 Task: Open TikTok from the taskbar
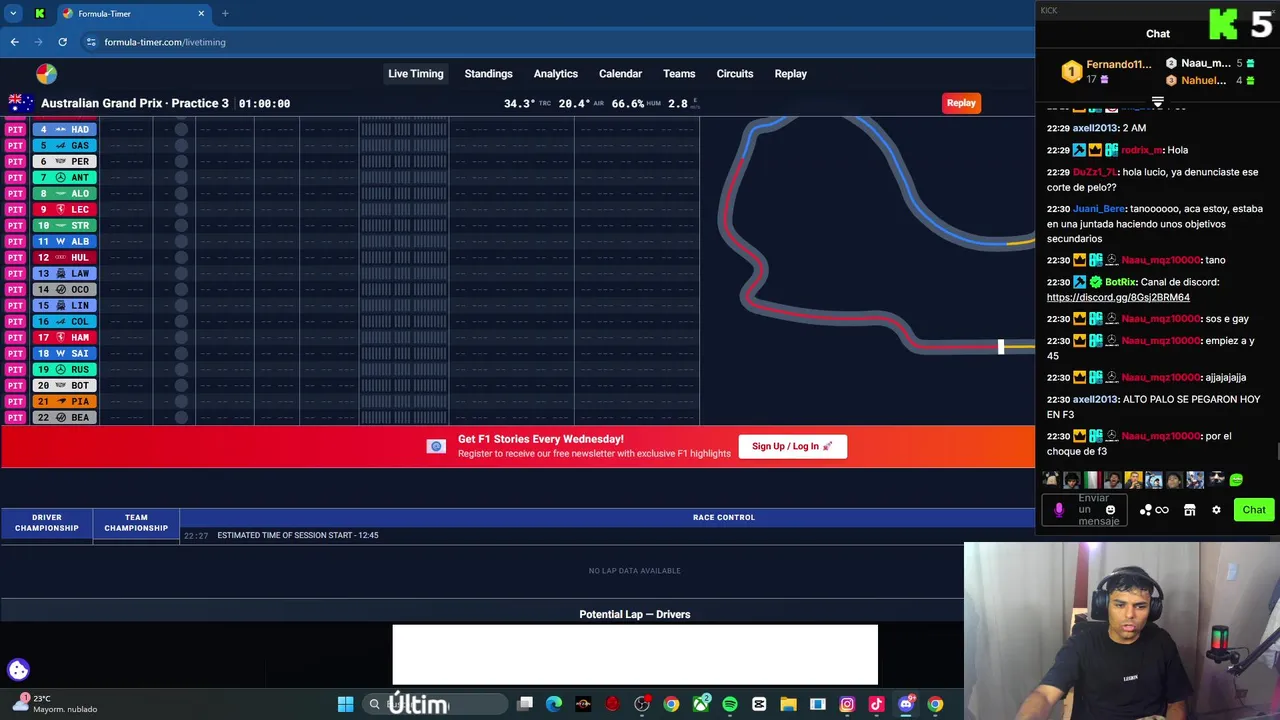(x=876, y=704)
